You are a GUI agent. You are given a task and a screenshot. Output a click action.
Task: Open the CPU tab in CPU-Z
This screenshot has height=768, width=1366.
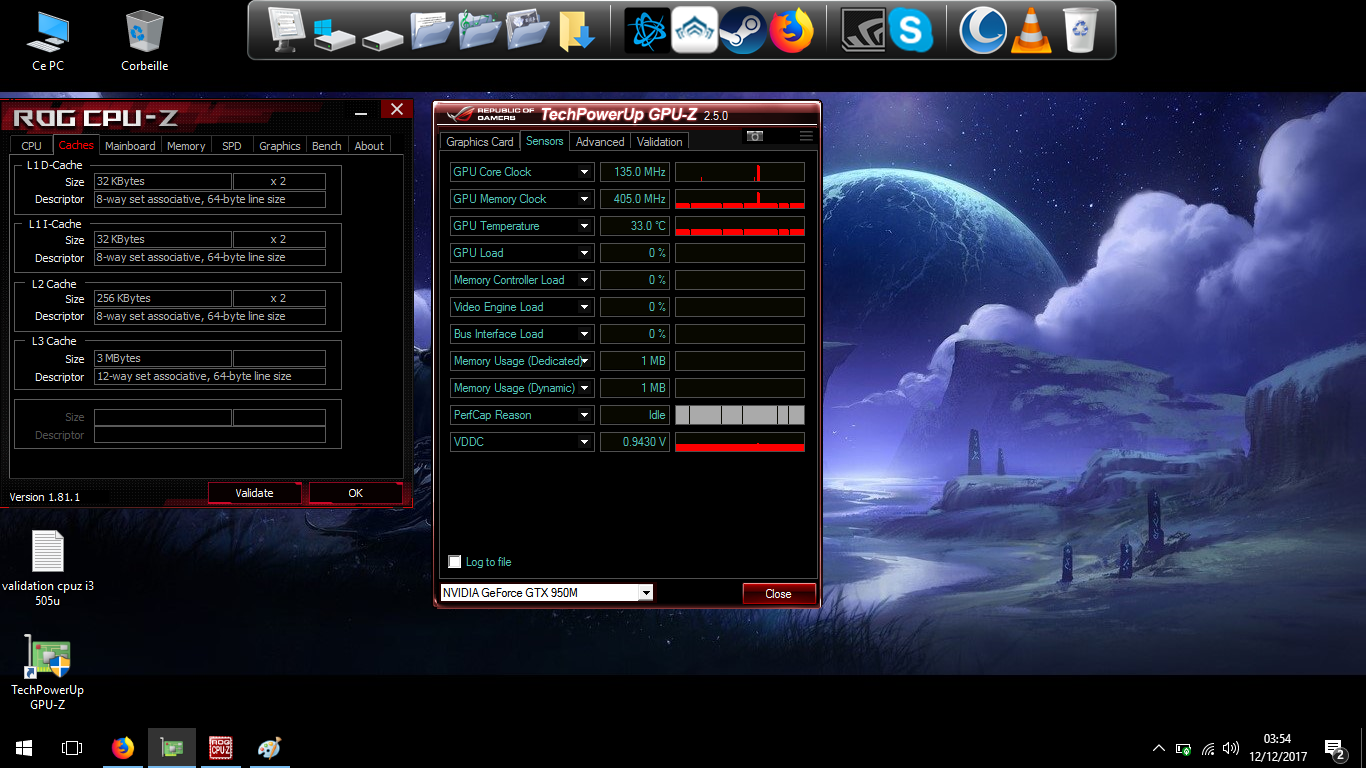pos(32,146)
